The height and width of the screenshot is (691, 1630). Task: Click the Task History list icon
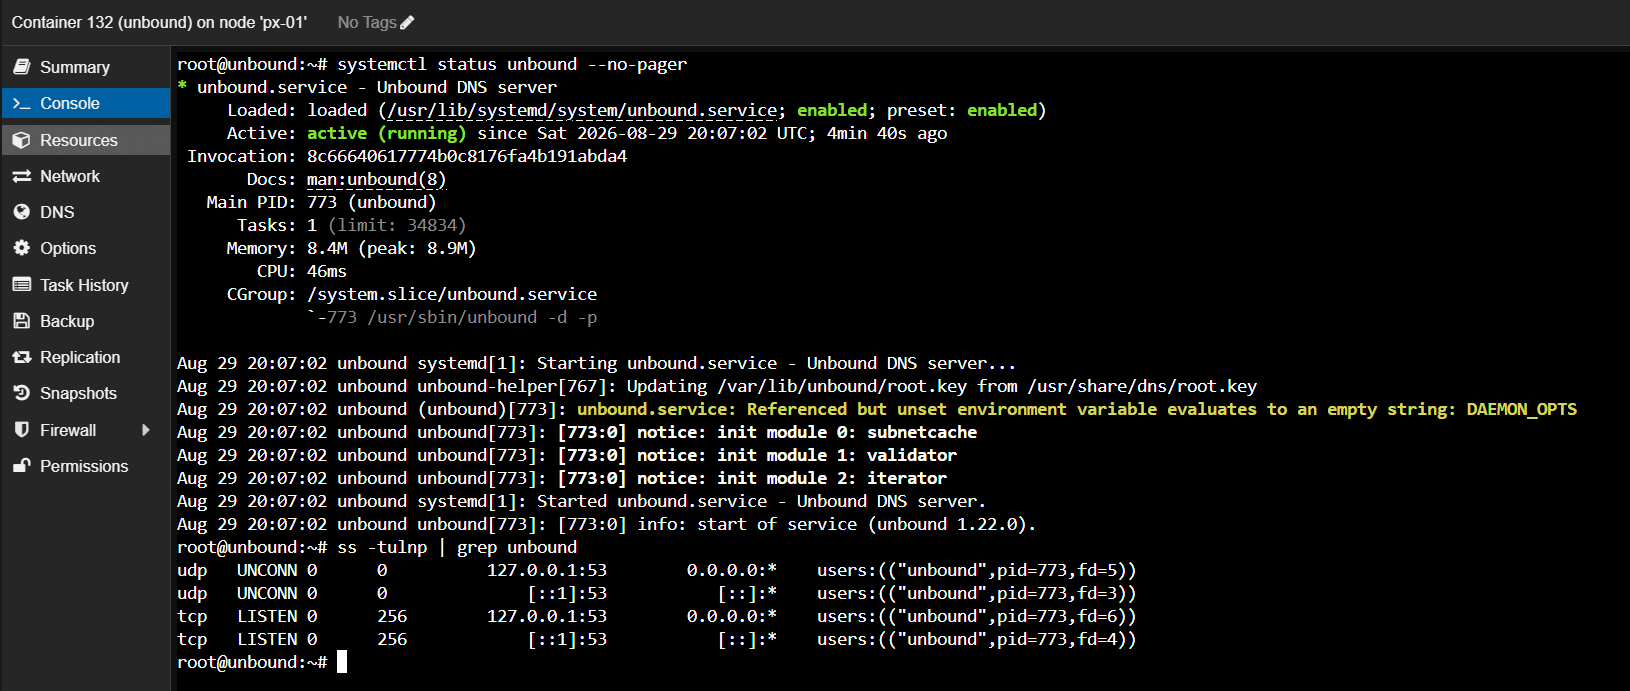[x=21, y=285]
